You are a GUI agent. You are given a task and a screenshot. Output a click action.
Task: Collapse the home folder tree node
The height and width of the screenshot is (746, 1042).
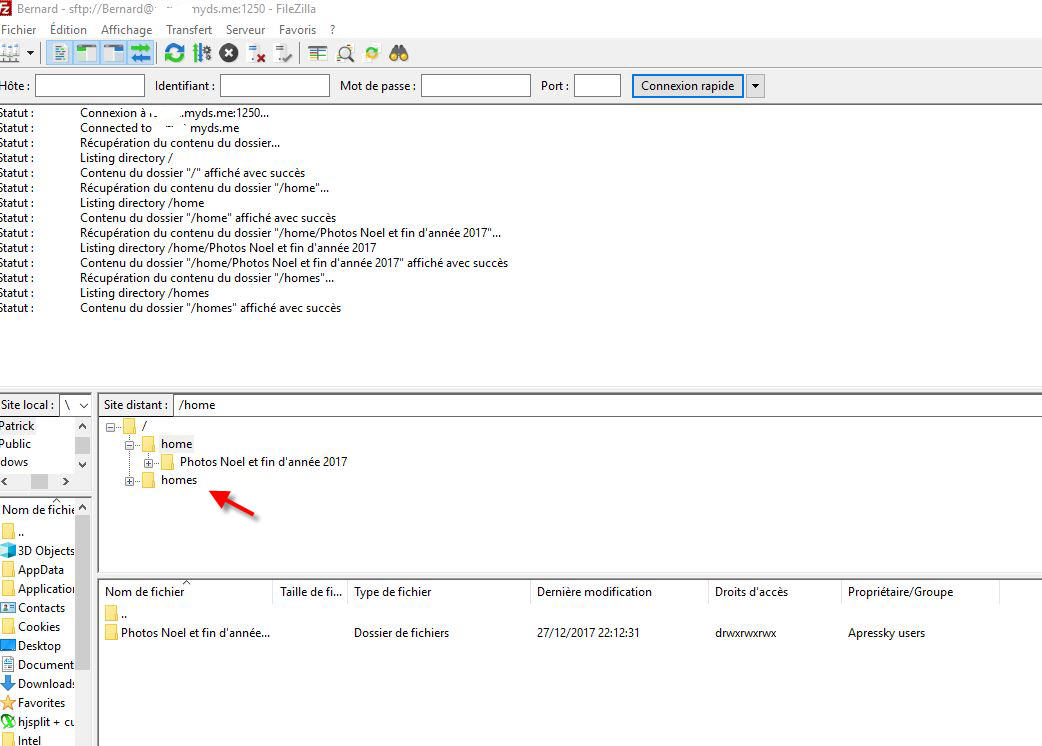[130, 444]
